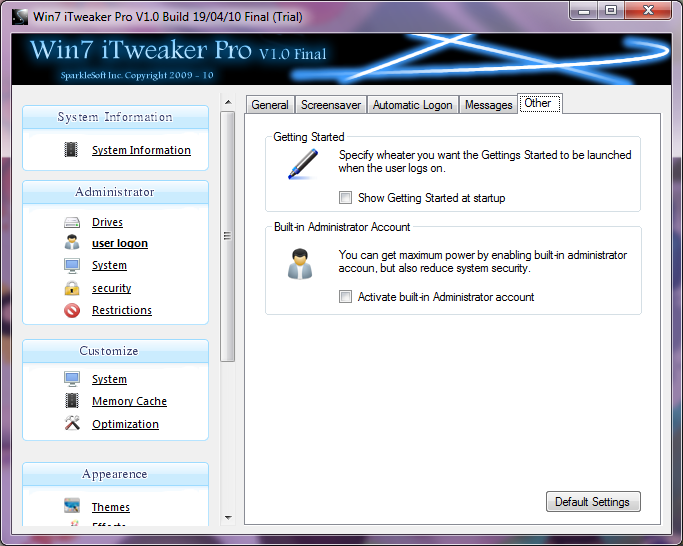This screenshot has height=546, width=683.
Task: Click the Themes picture icon
Action: 72,506
